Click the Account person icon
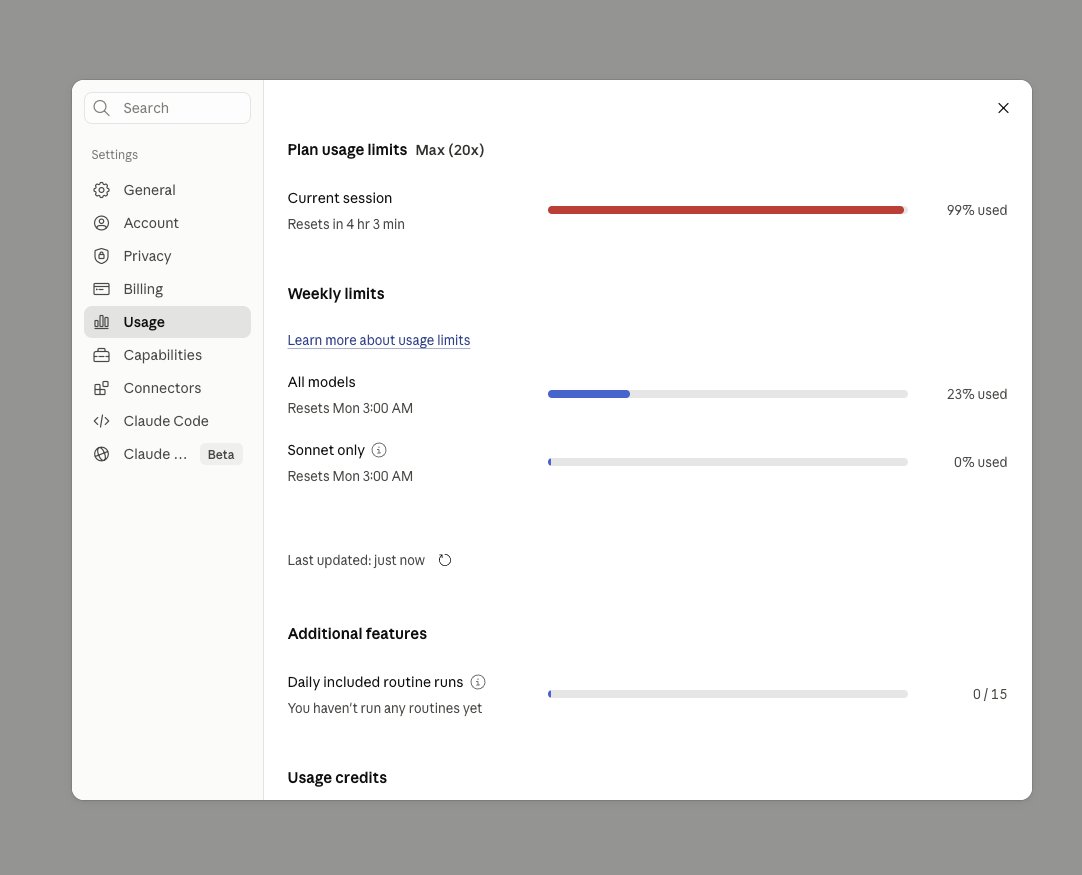The width and height of the screenshot is (1082, 875). [101, 223]
